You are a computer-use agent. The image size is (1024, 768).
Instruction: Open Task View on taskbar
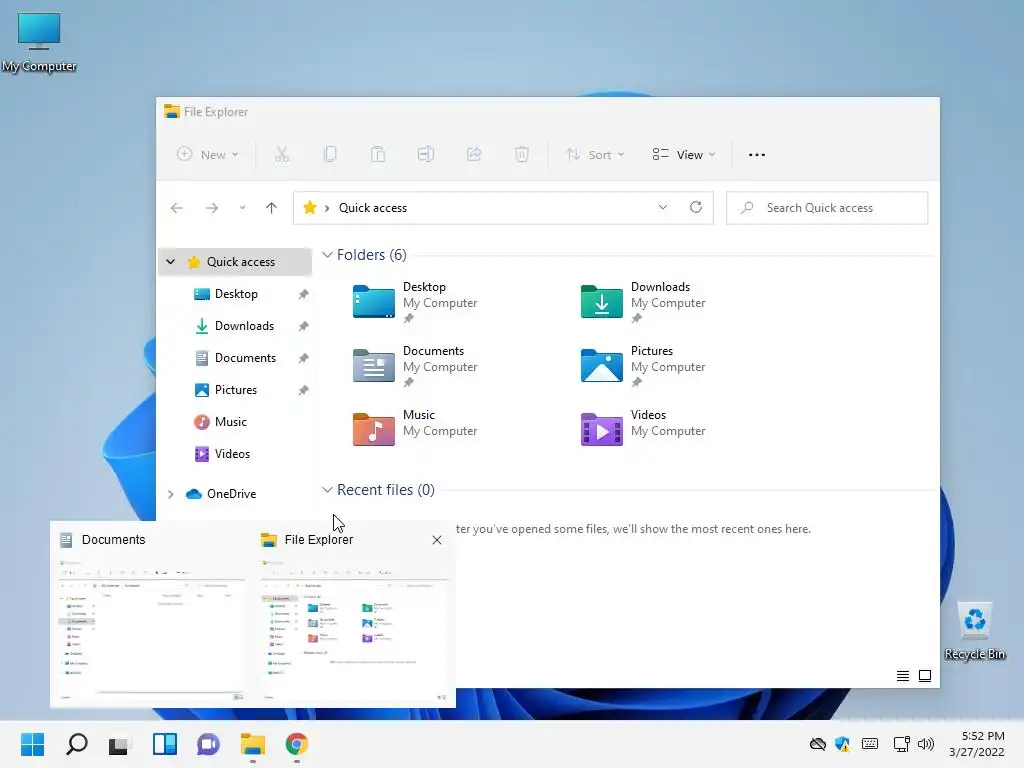[x=120, y=744]
